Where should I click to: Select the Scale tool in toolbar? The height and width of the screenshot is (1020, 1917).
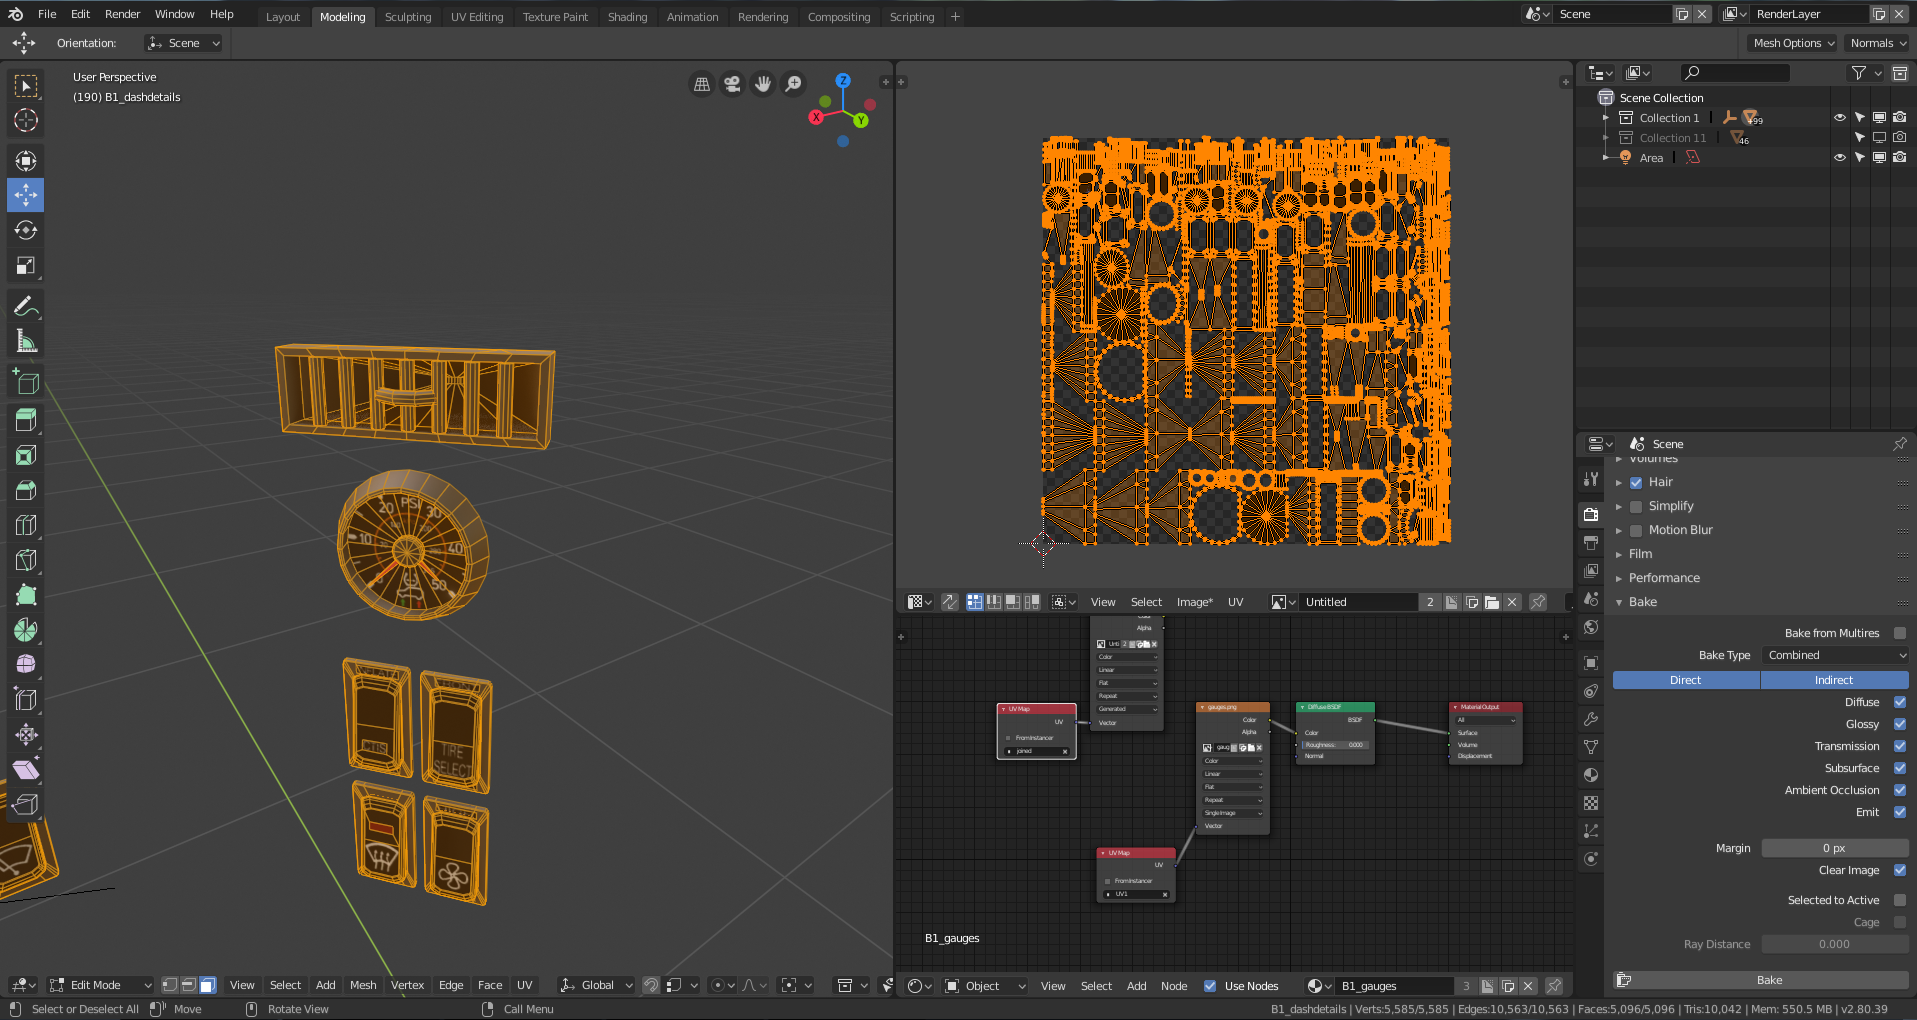[x=26, y=266]
